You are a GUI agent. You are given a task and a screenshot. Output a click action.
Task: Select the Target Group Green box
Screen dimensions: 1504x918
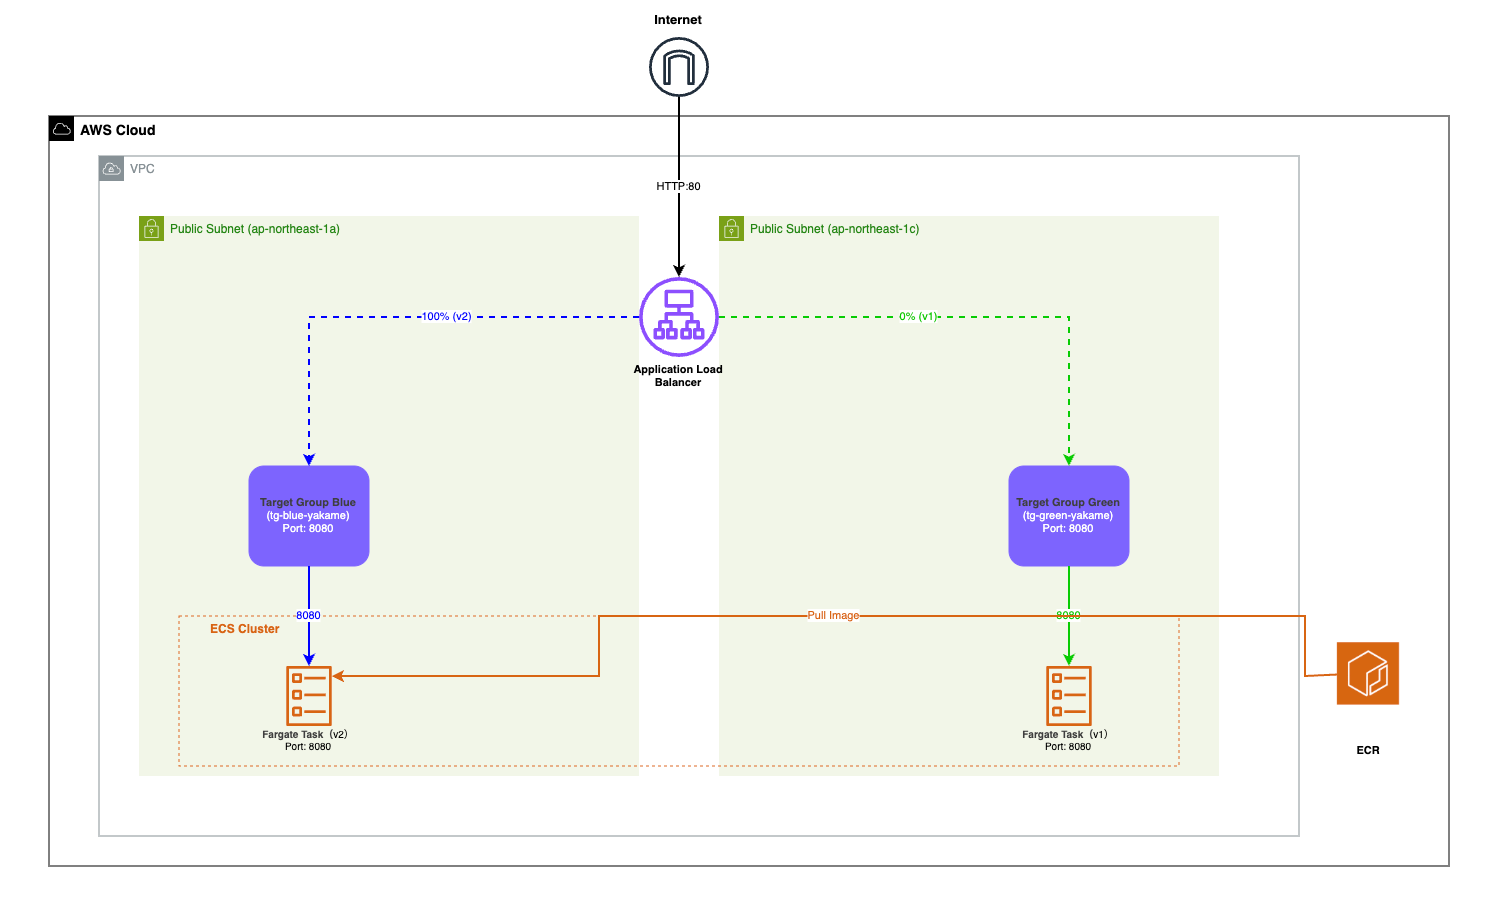(1069, 516)
